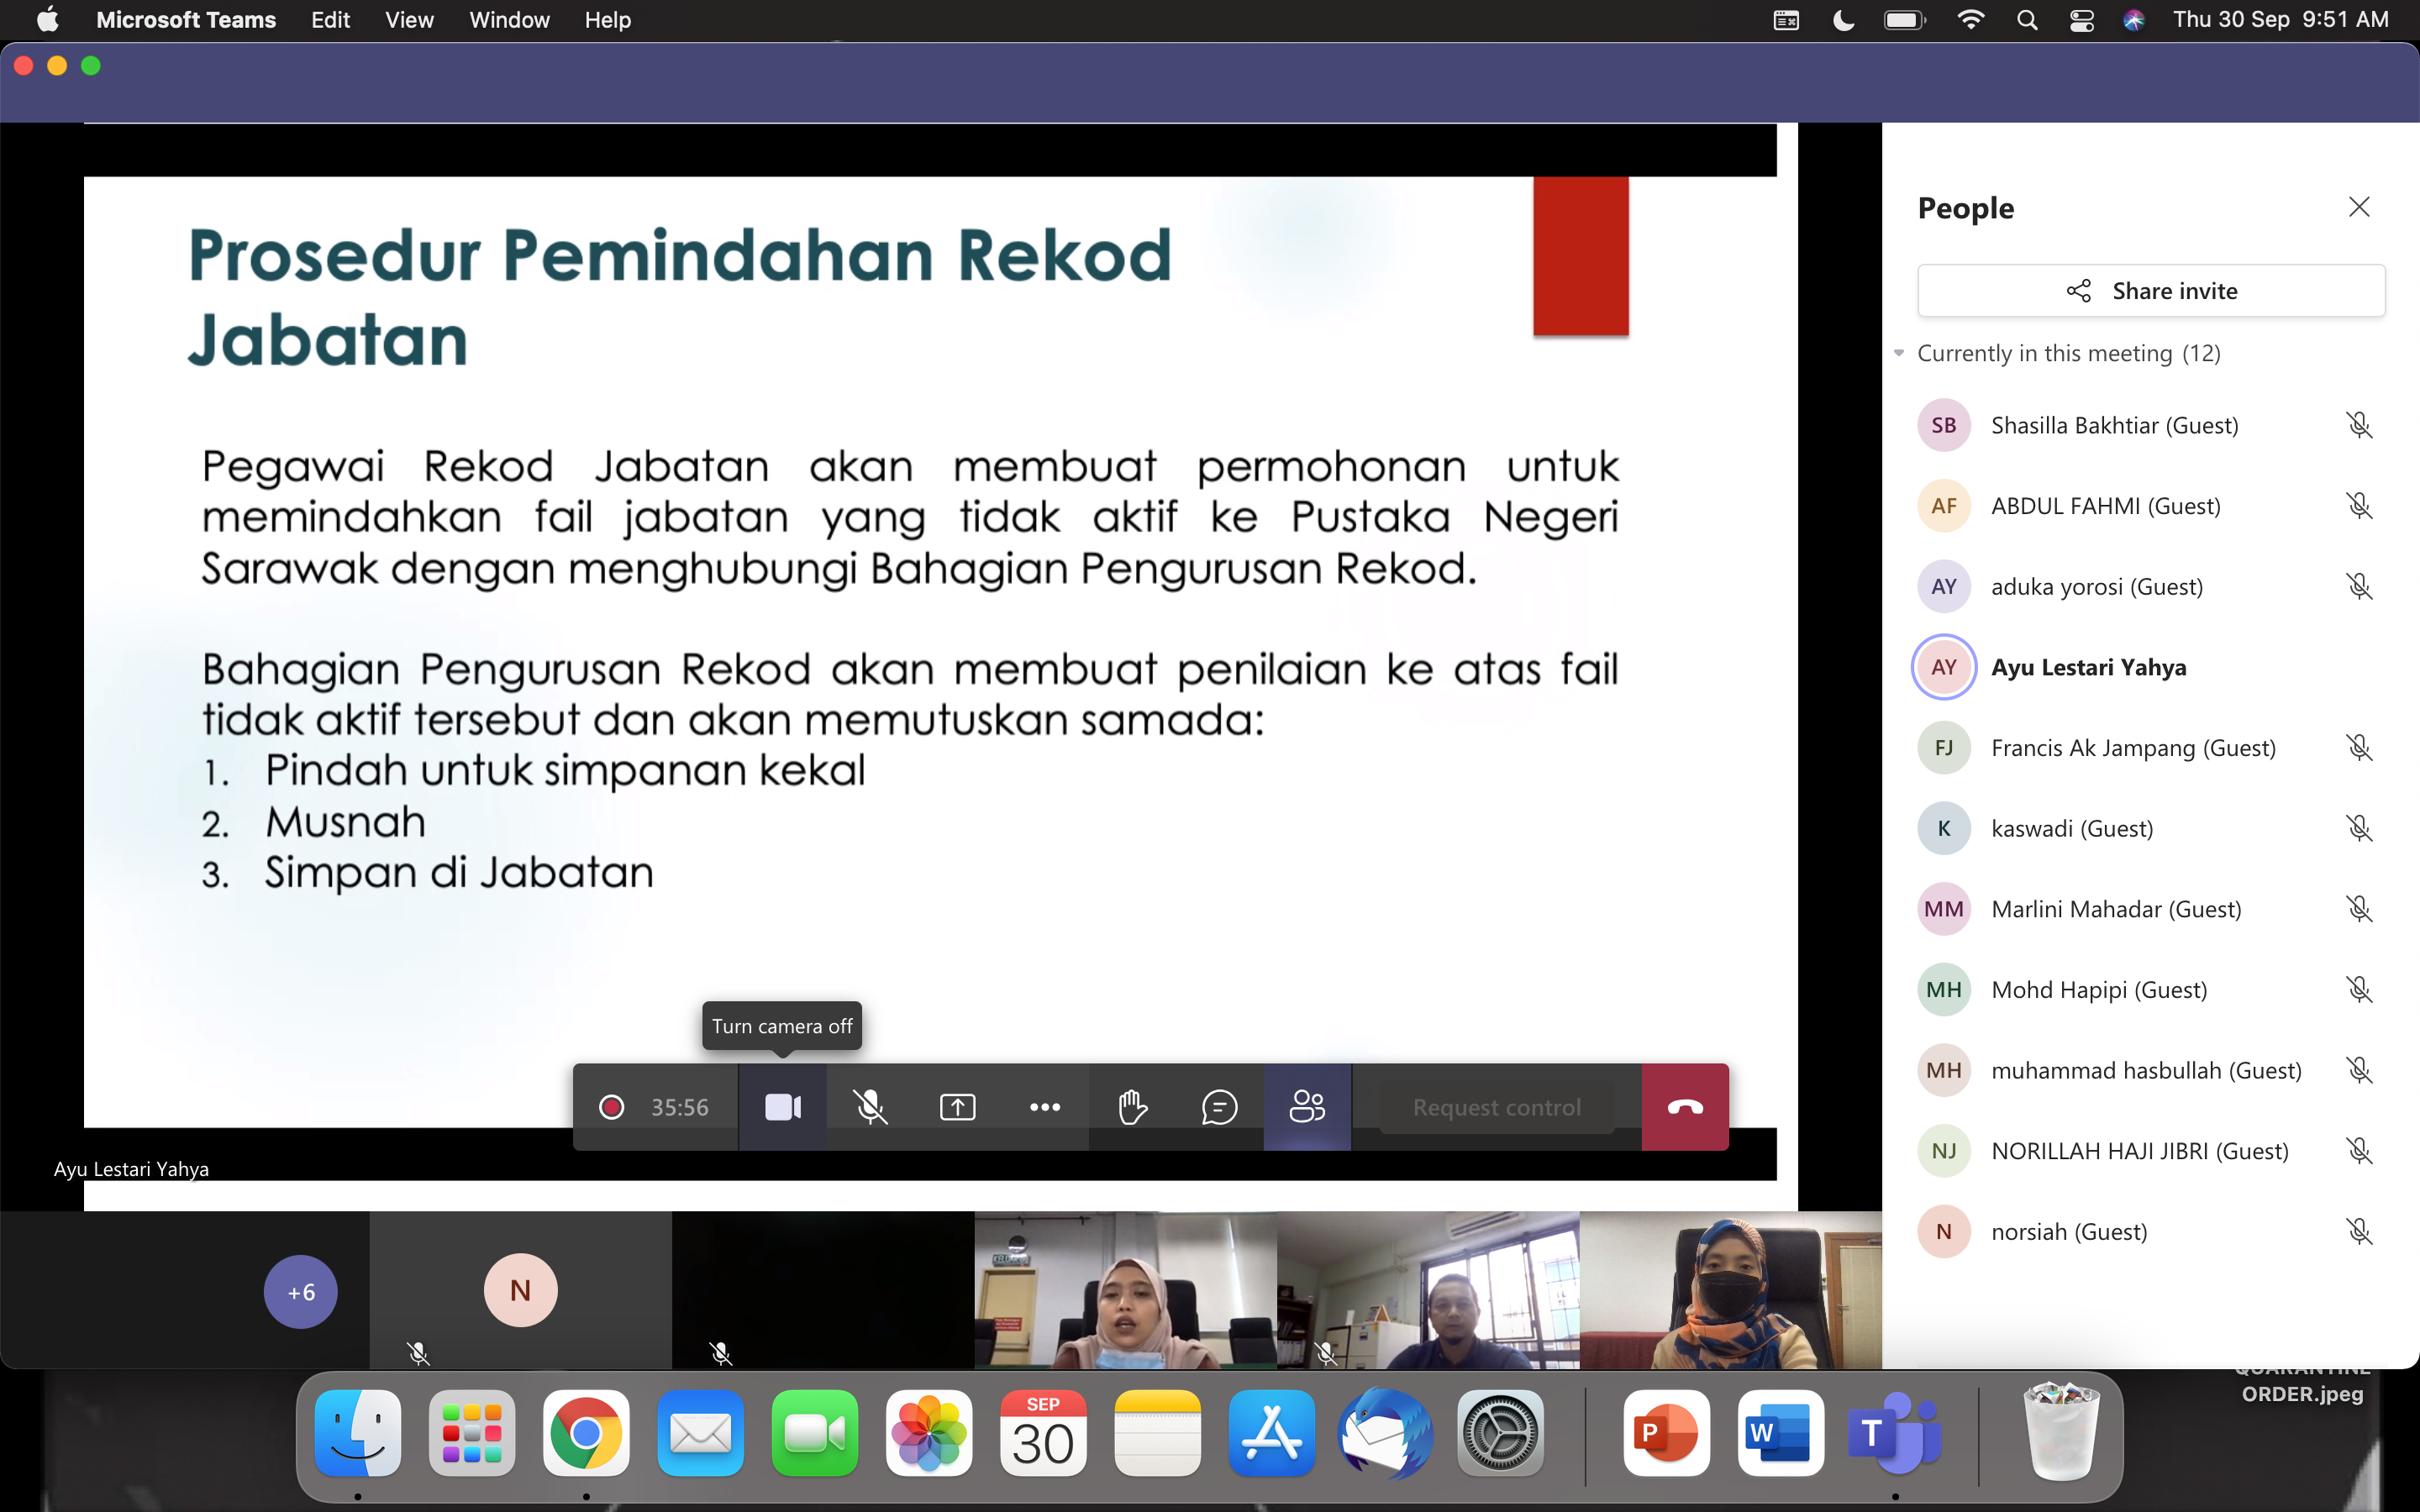Collapse the Currently in this meeting list
Screen dimensions: 2420x1512
point(1899,353)
